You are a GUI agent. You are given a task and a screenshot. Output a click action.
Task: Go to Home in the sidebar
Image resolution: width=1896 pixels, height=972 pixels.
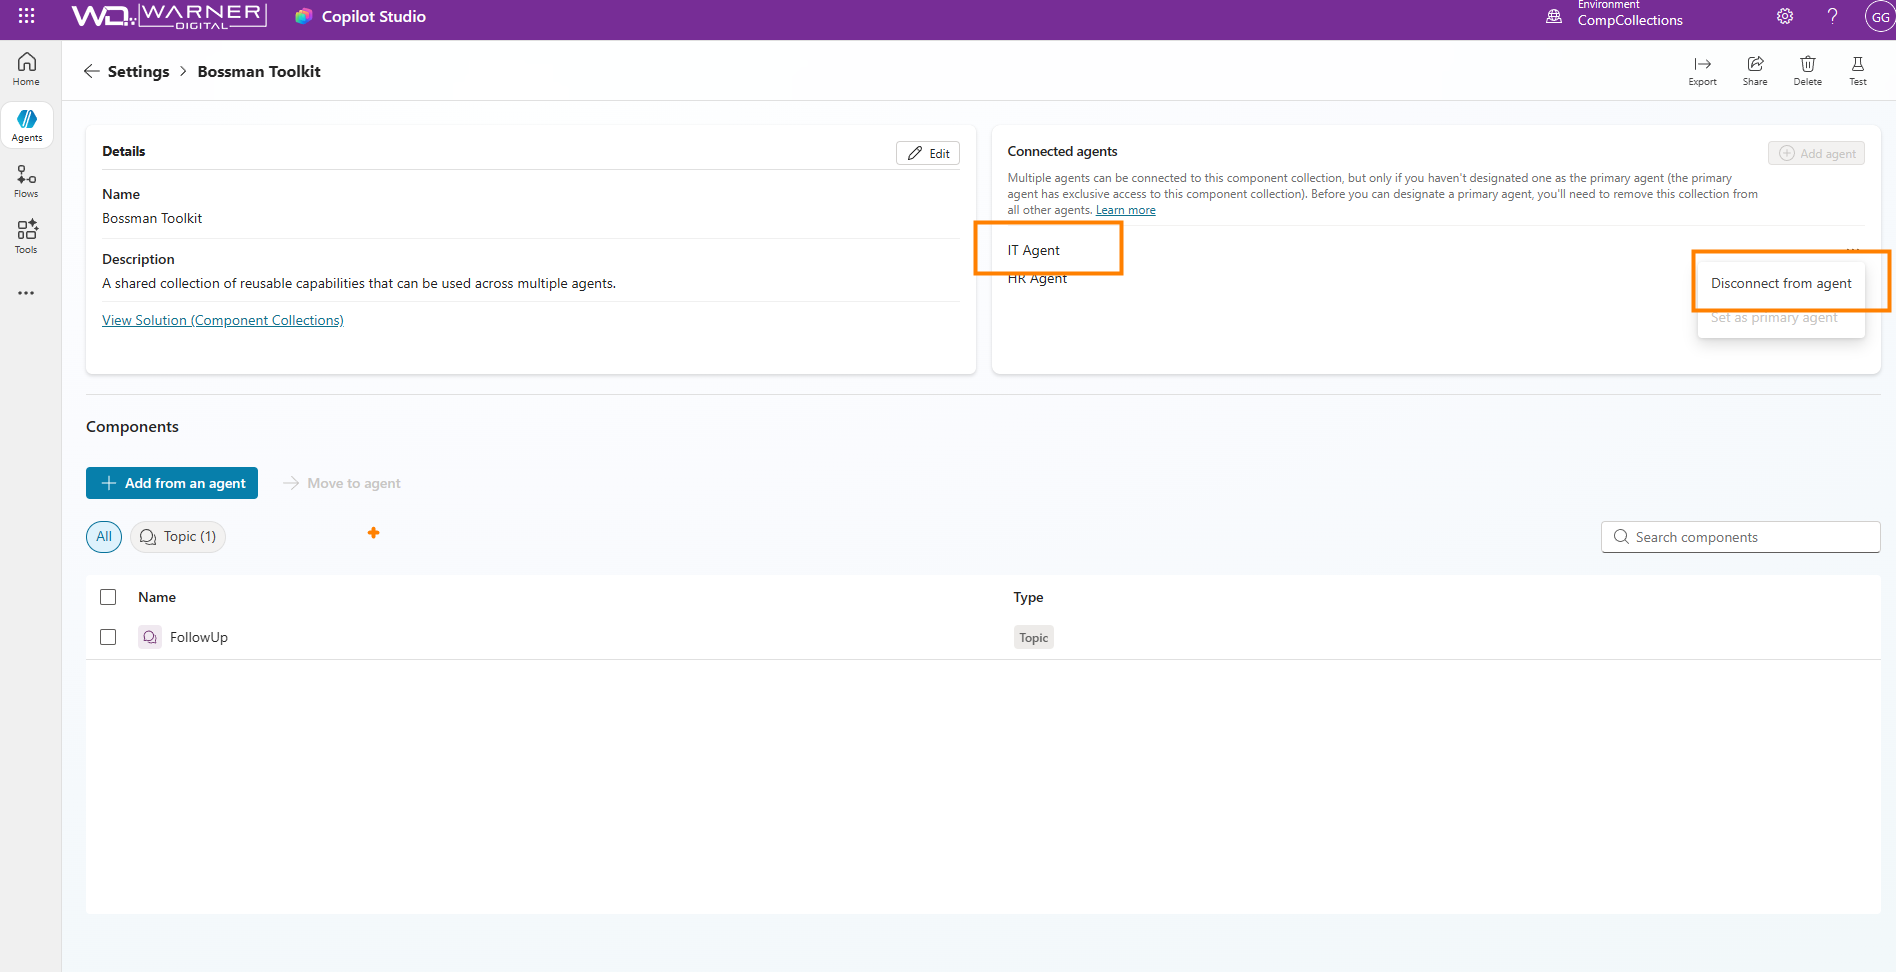(27, 69)
